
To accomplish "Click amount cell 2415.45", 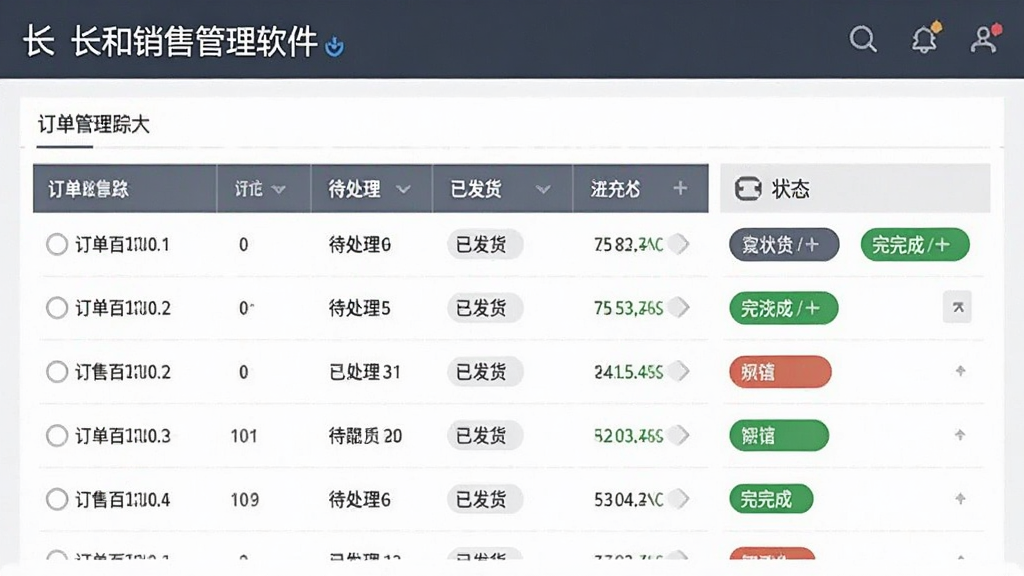I will (628, 372).
